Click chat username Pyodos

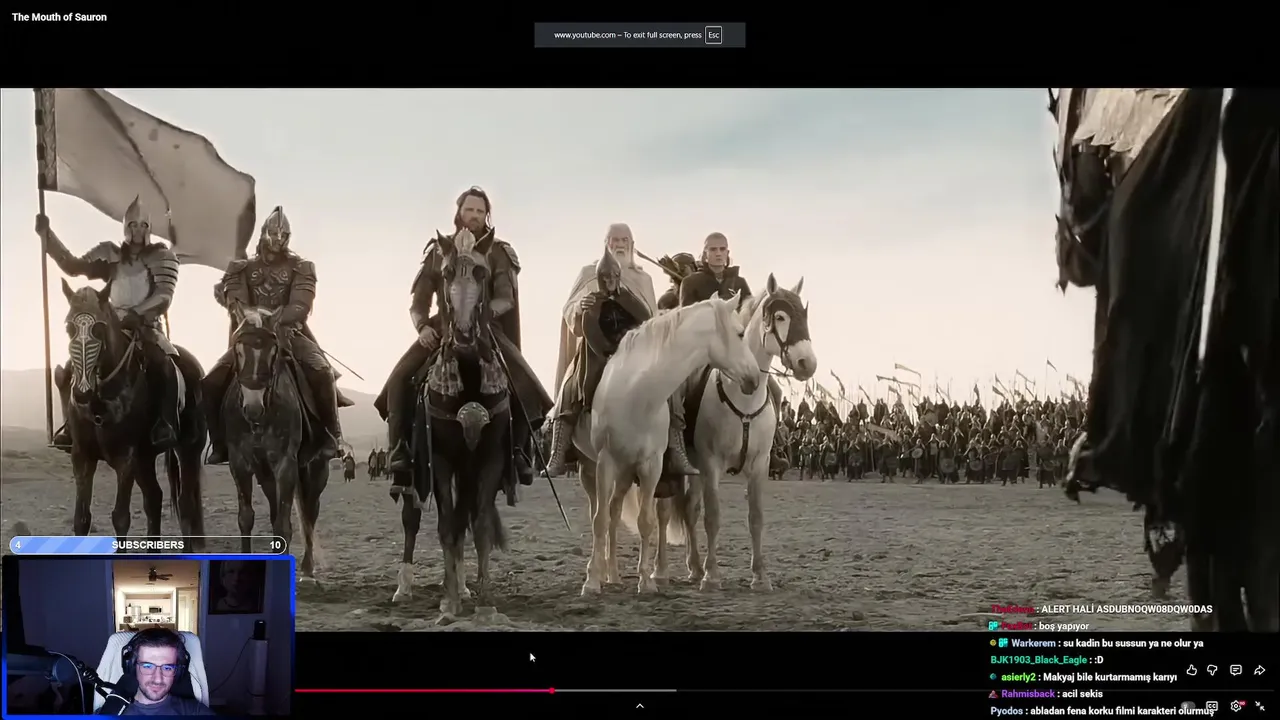click(x=1007, y=711)
